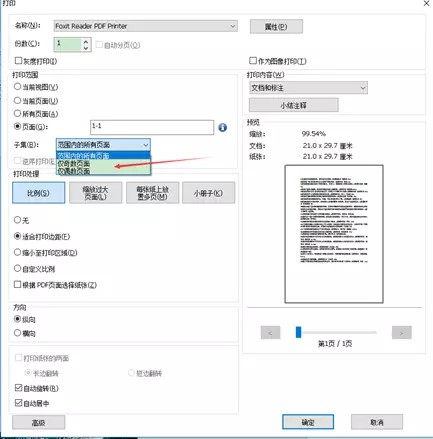Select pages (页面) range radio button
The height and width of the screenshot is (439, 433).
(17, 127)
